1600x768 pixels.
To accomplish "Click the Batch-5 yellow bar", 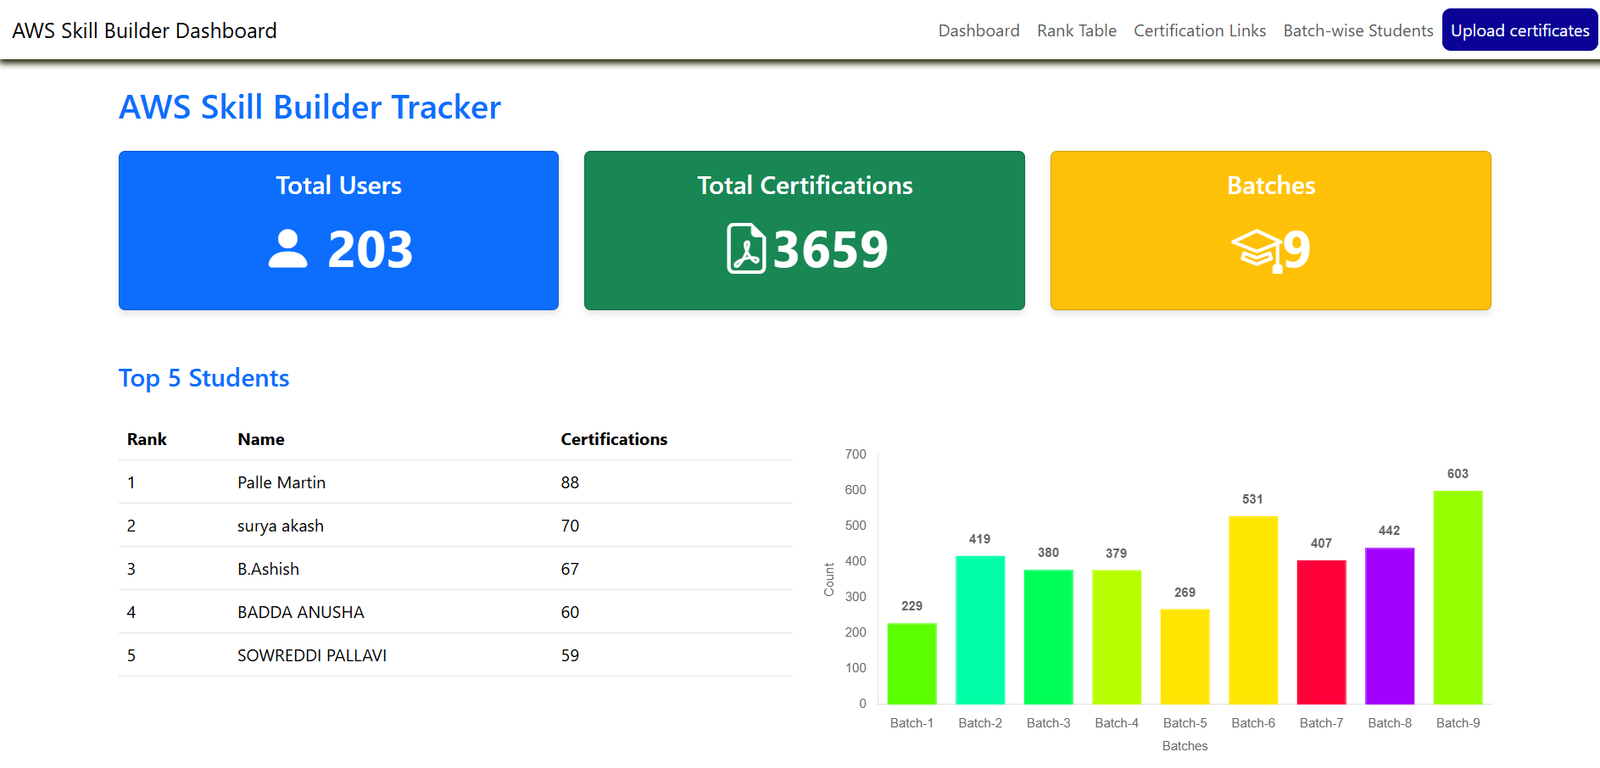I will tap(1185, 656).
